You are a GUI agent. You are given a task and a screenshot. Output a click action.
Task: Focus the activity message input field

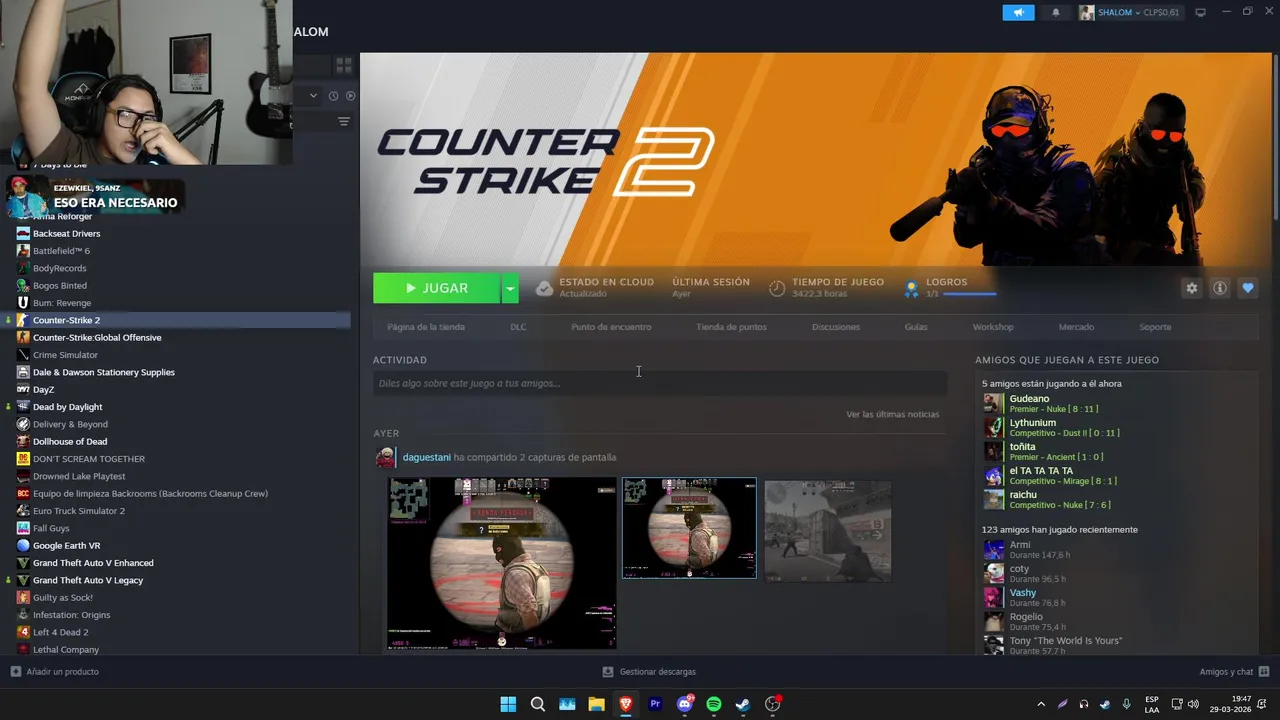pos(659,383)
